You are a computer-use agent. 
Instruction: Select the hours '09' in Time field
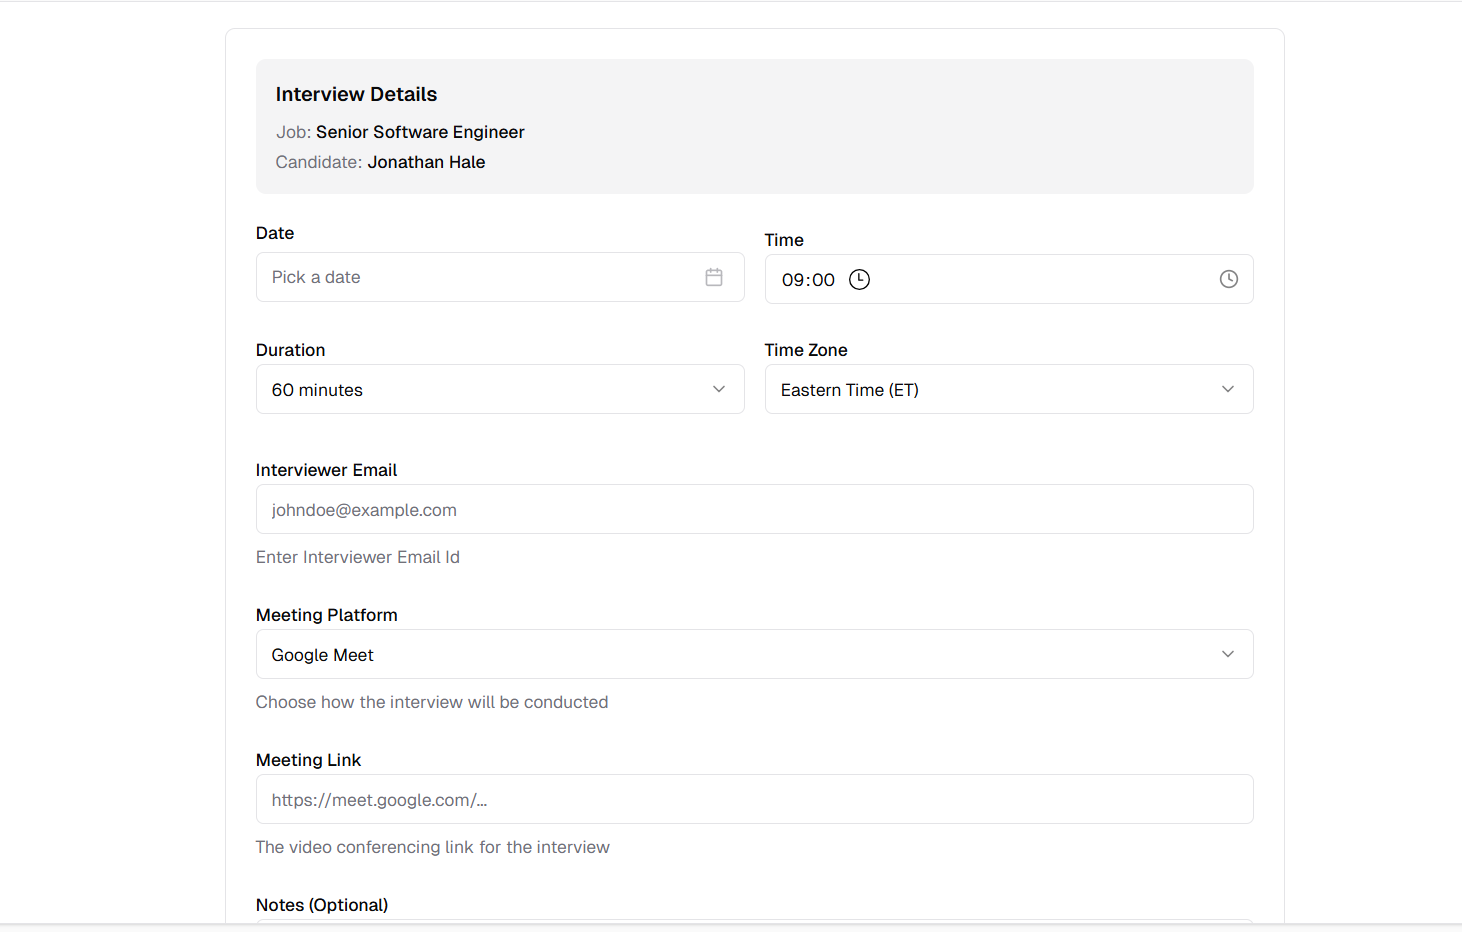793,280
